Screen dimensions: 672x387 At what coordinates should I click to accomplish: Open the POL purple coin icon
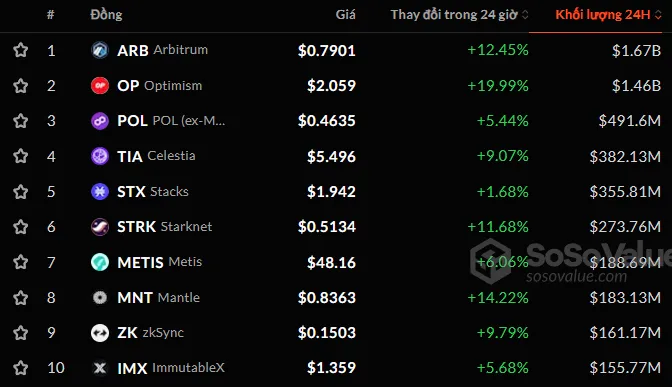point(100,121)
